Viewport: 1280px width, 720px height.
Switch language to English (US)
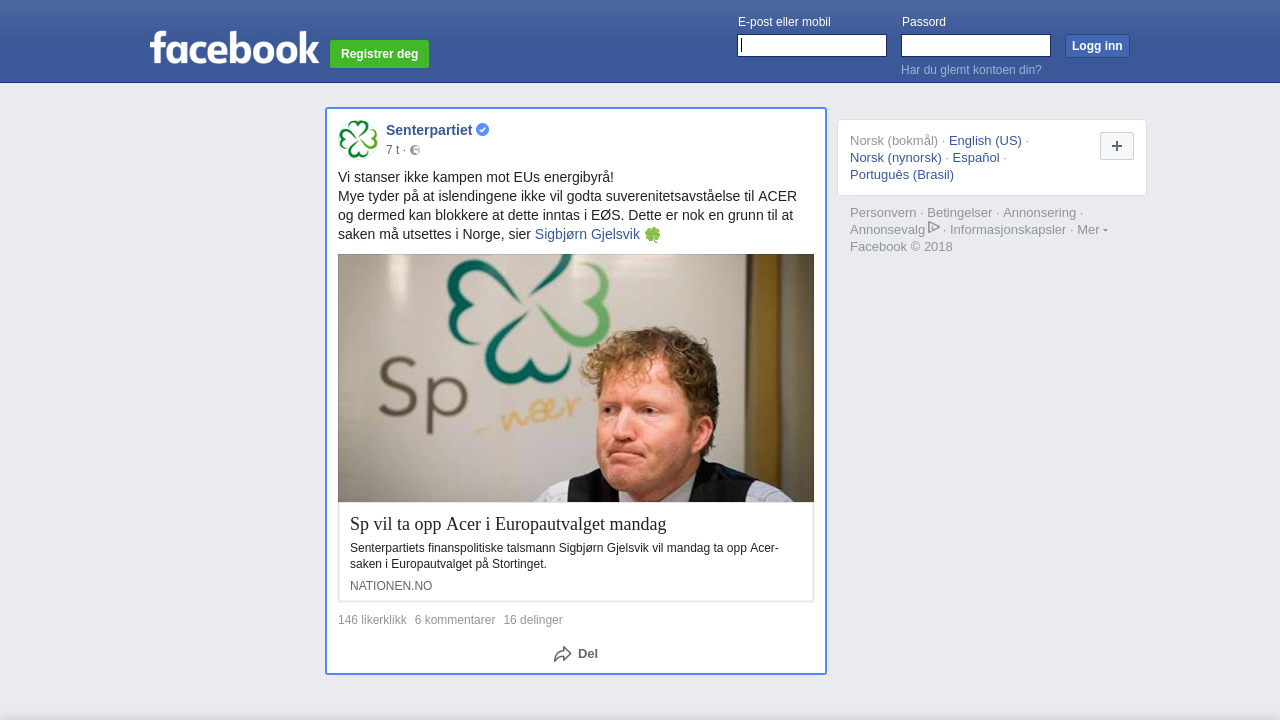click(x=985, y=140)
